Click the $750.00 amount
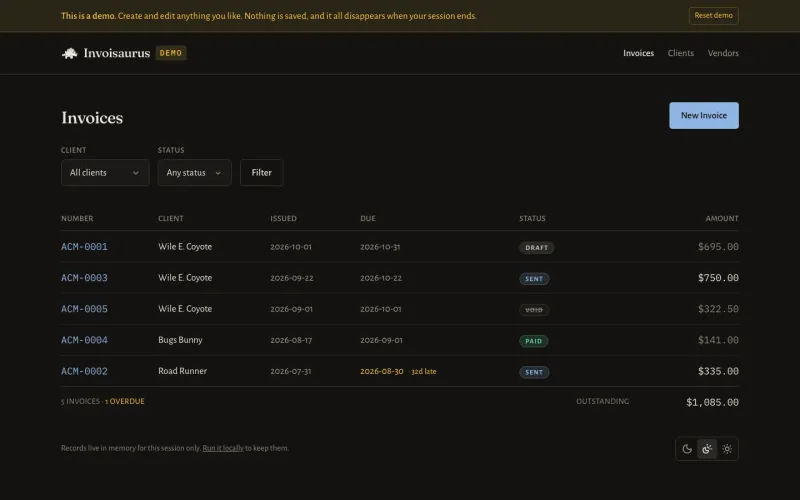This screenshot has height=500, width=800. 718,278
